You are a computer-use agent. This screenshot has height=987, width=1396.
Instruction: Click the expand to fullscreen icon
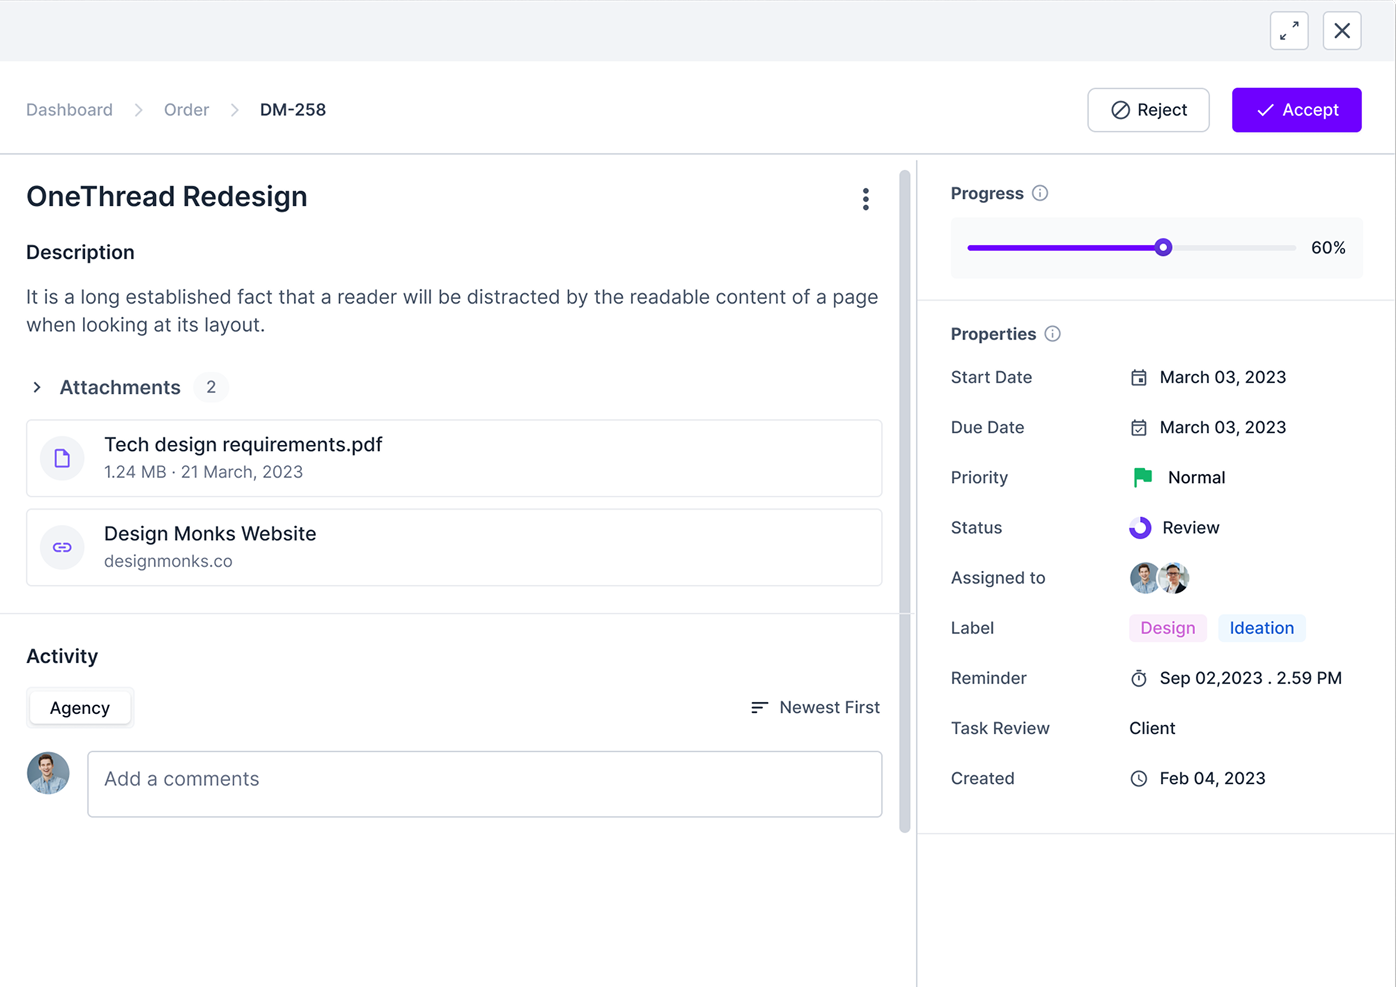click(1289, 31)
